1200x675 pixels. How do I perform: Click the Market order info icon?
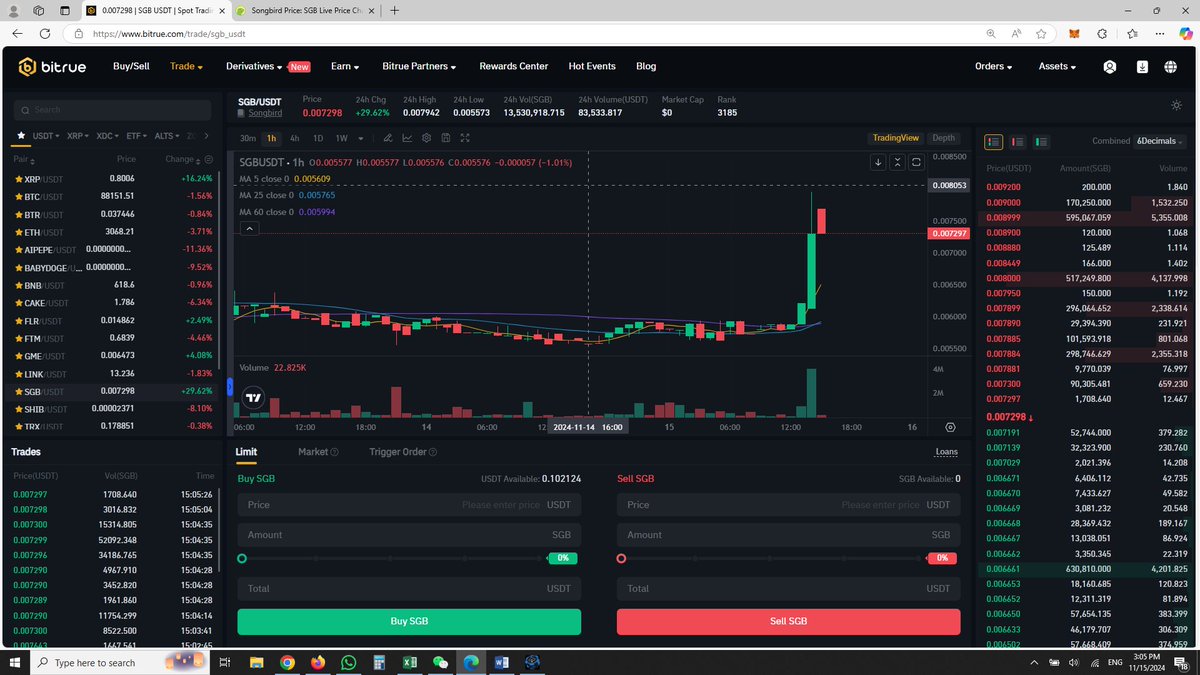334,452
